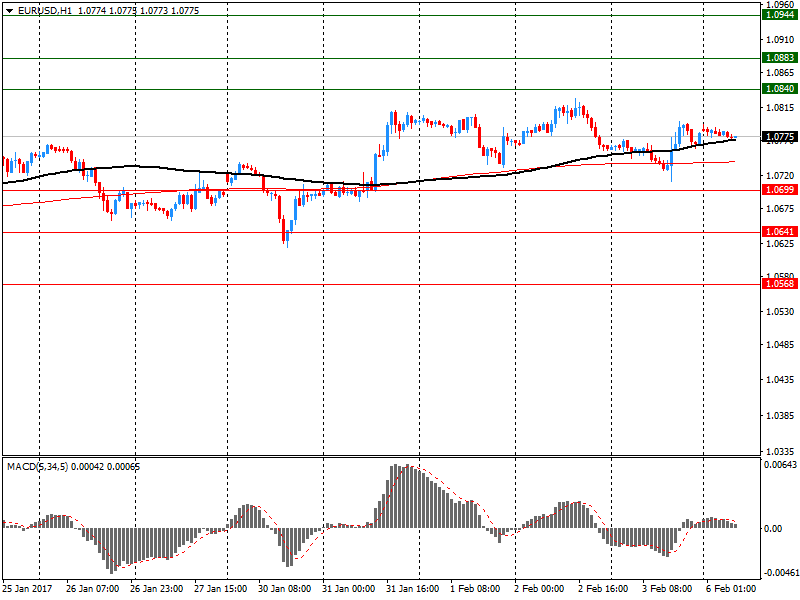
Task: Click the 30 Jan 08:00 time label
Action: [285, 589]
